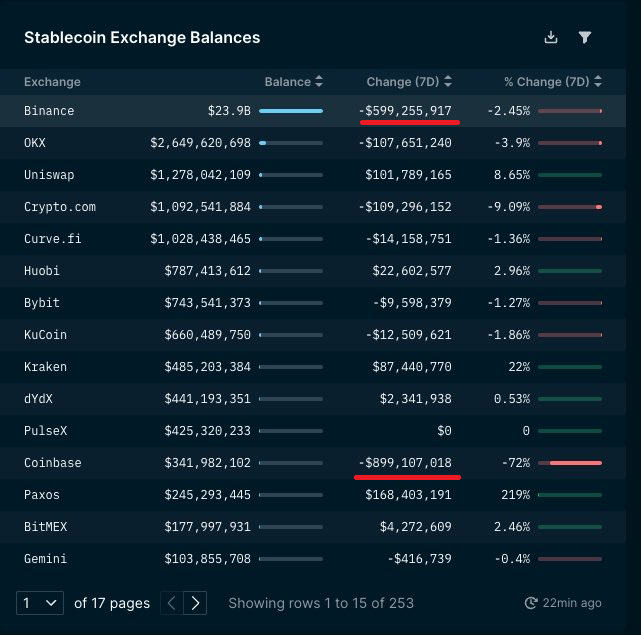Image resolution: width=641 pixels, height=635 pixels.
Task: Click the OKX exchange name
Action: 35,143
